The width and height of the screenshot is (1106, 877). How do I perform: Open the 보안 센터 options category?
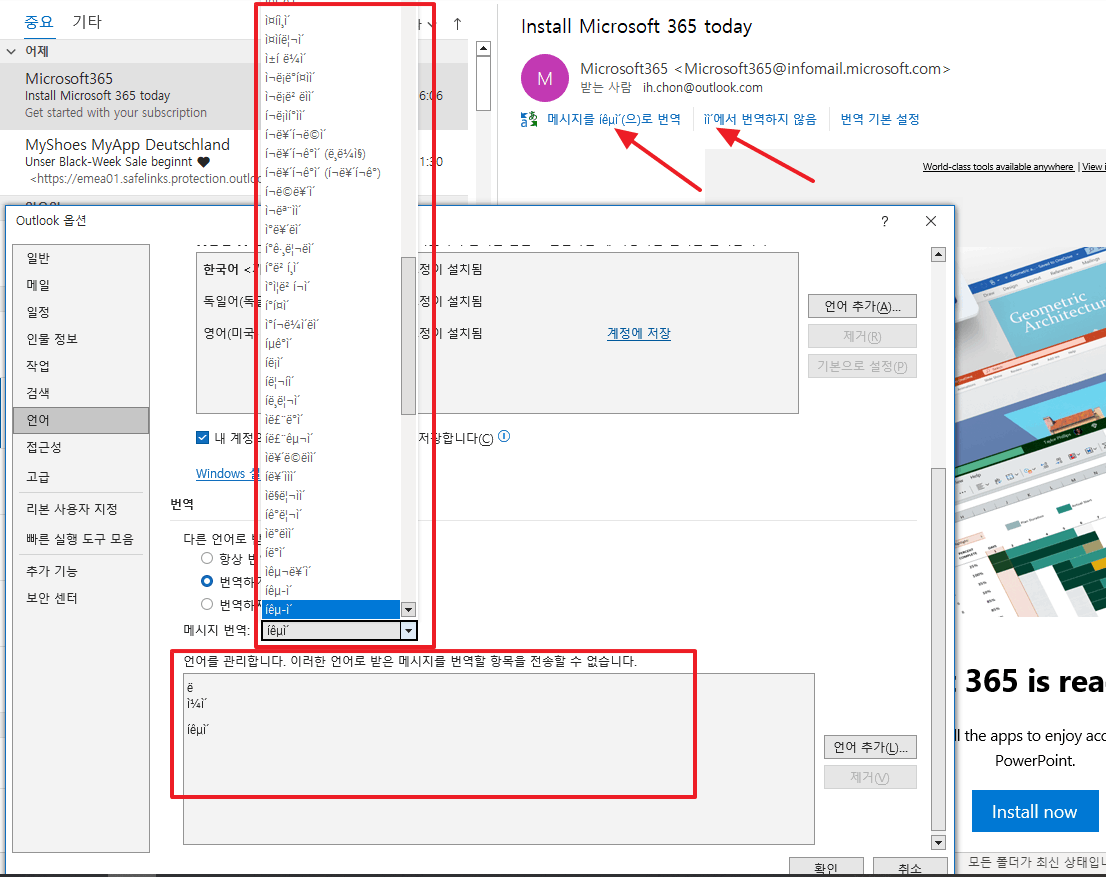(81, 598)
